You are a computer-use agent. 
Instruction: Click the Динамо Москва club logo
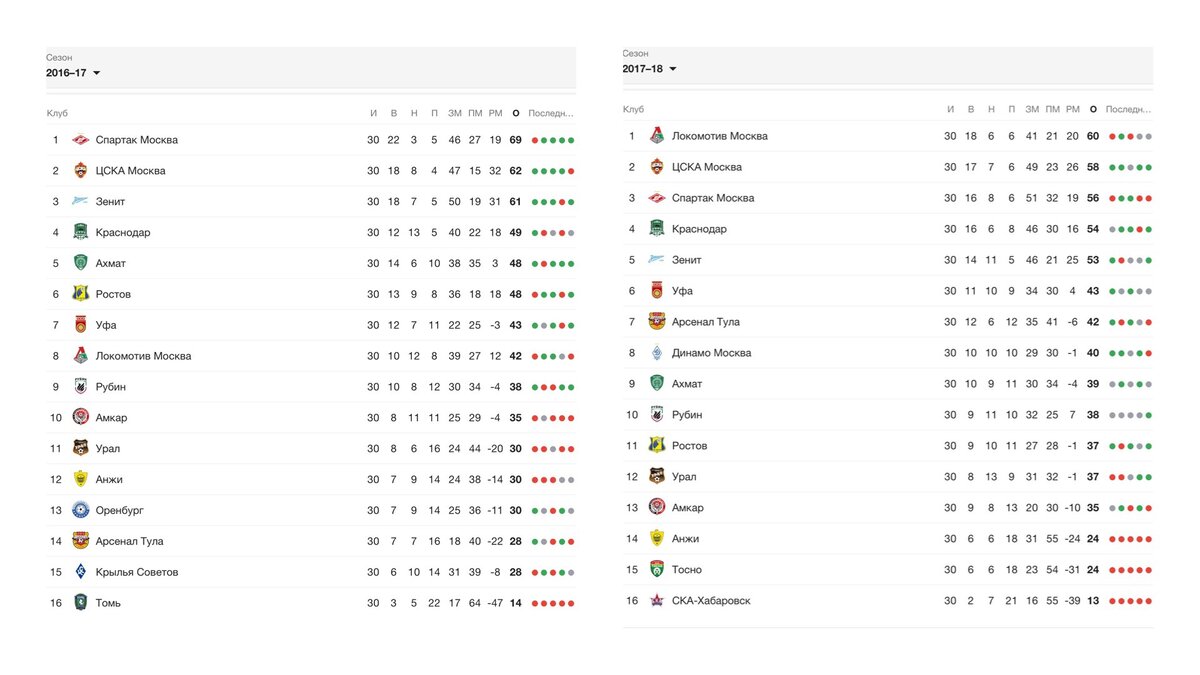[x=657, y=353]
